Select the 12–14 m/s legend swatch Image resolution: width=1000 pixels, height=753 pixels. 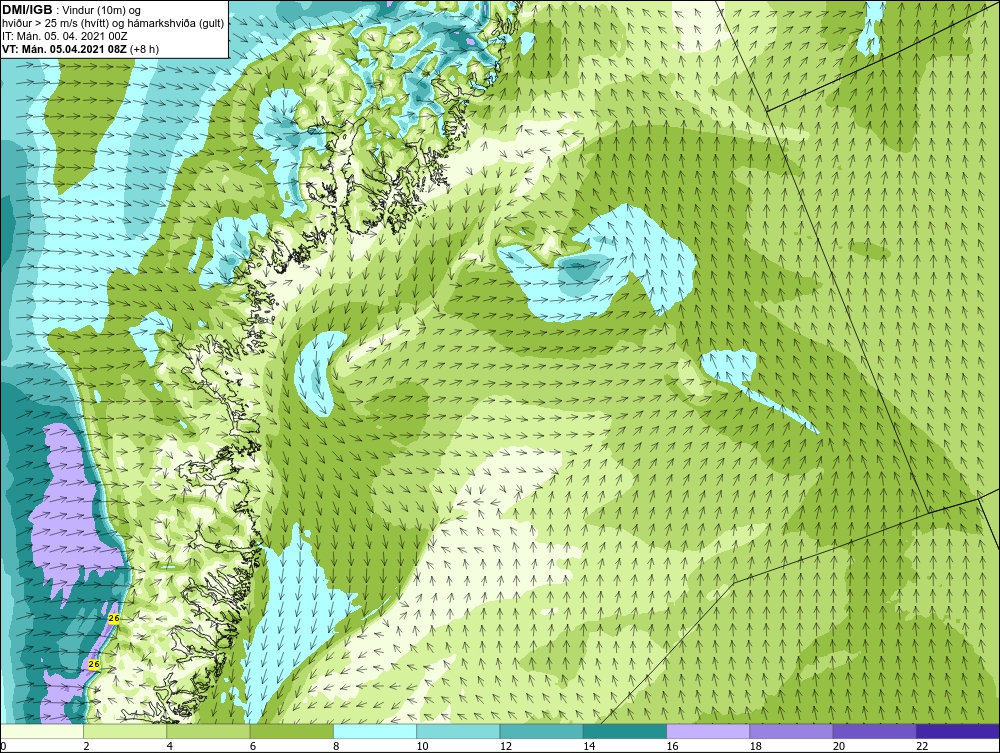[541, 731]
